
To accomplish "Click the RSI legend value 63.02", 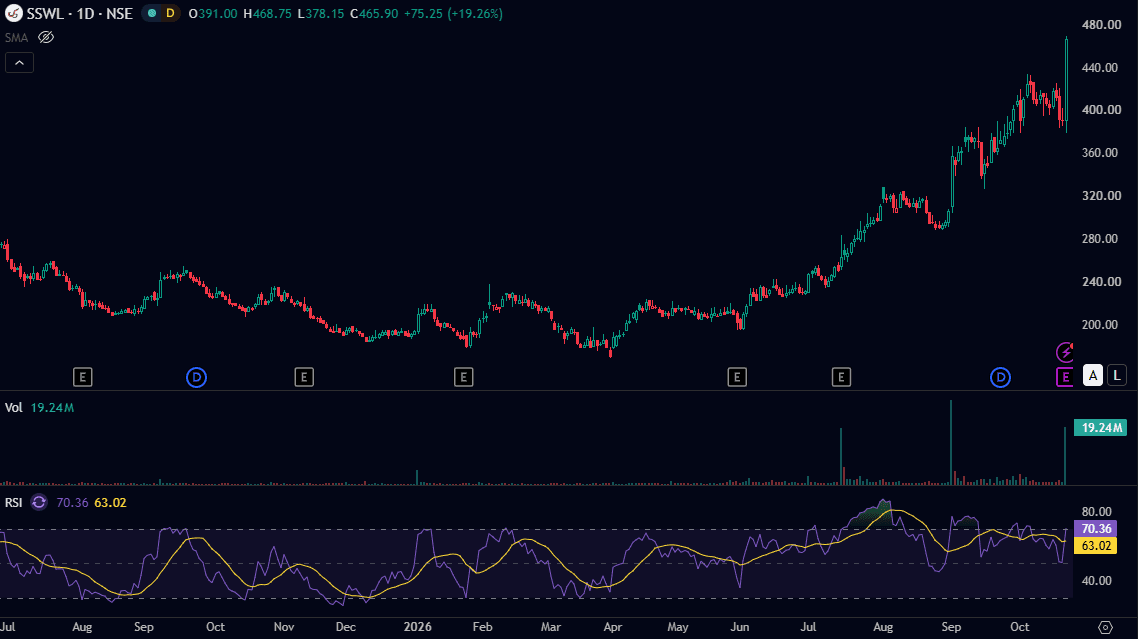I will 110,502.
